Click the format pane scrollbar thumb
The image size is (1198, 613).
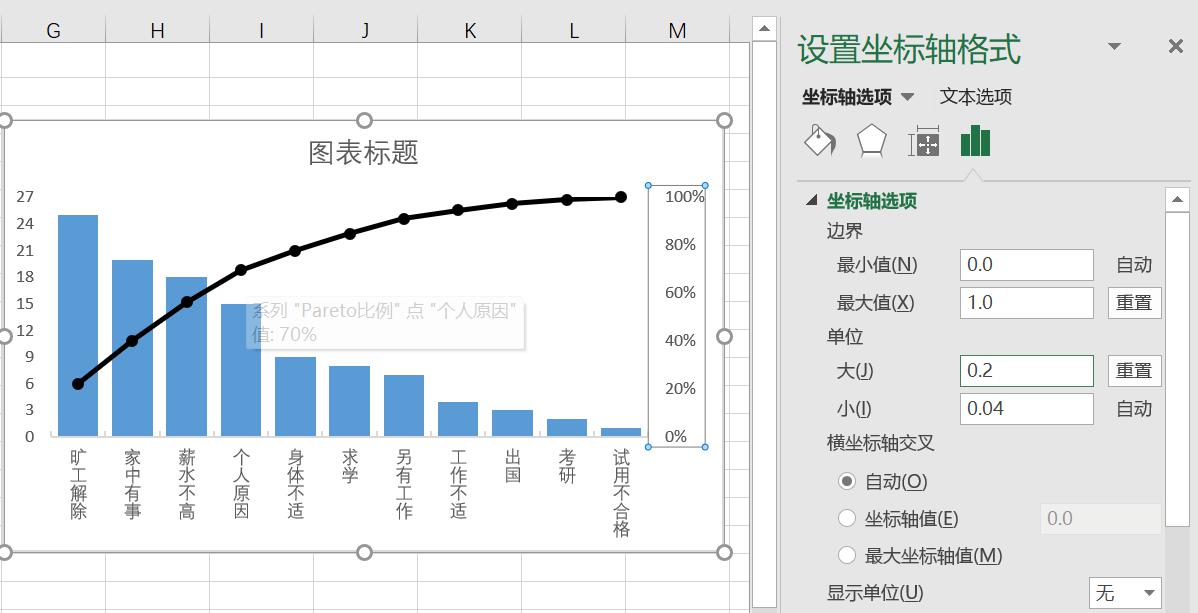(1177, 370)
